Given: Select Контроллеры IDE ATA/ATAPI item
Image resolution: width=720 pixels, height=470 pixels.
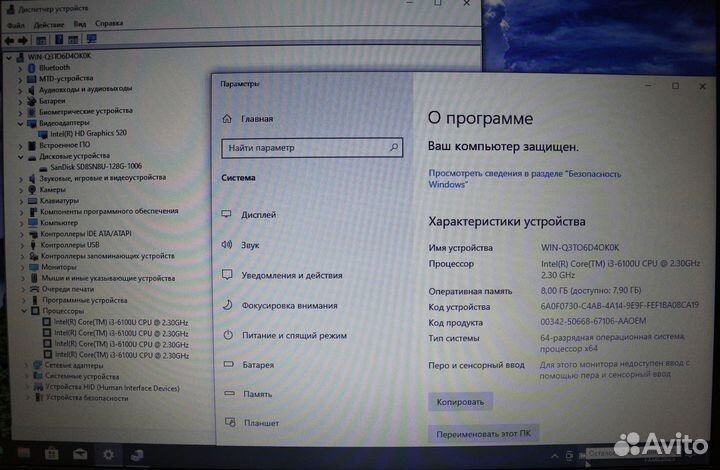Looking at the screenshot, I should [86, 234].
